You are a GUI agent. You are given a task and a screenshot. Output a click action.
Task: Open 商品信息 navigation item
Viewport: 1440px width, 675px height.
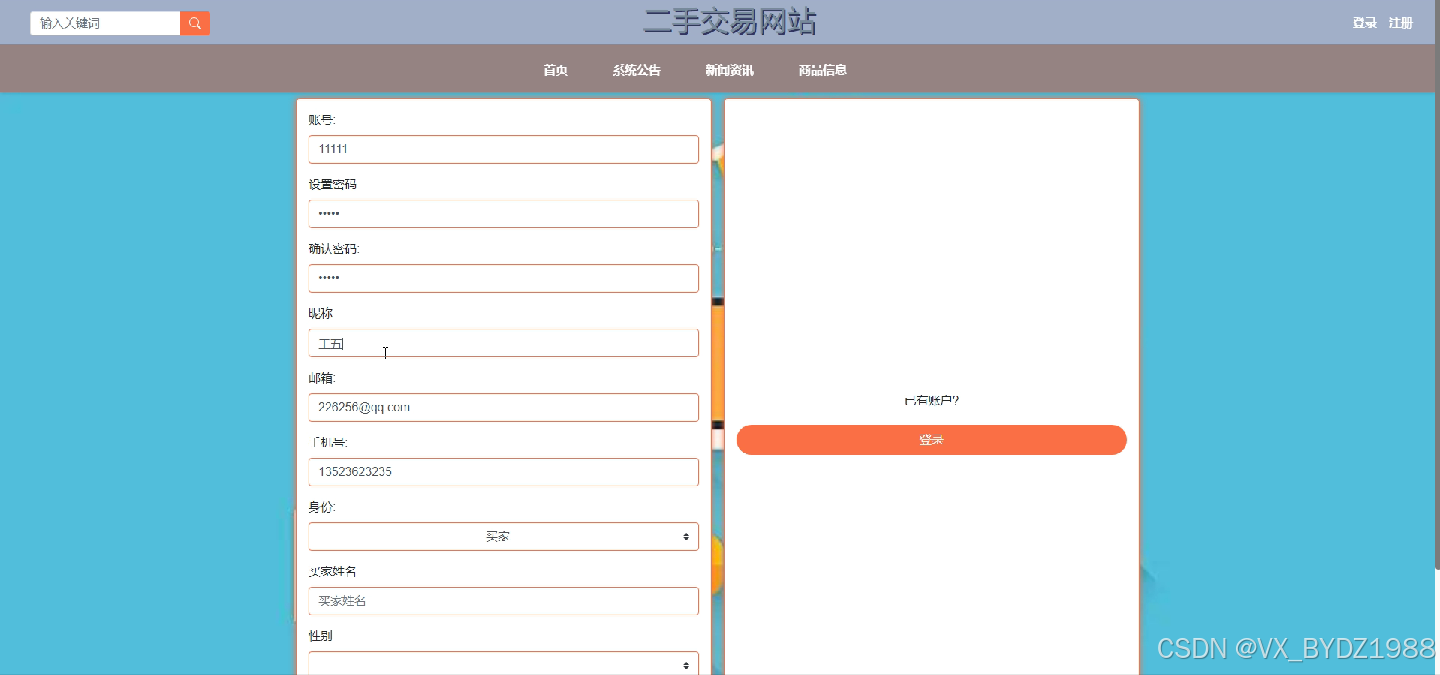point(823,70)
